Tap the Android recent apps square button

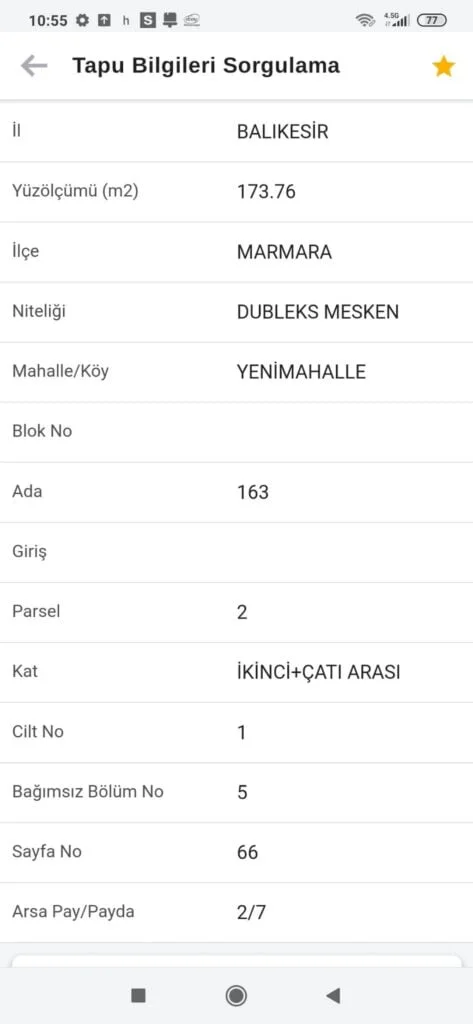click(139, 995)
